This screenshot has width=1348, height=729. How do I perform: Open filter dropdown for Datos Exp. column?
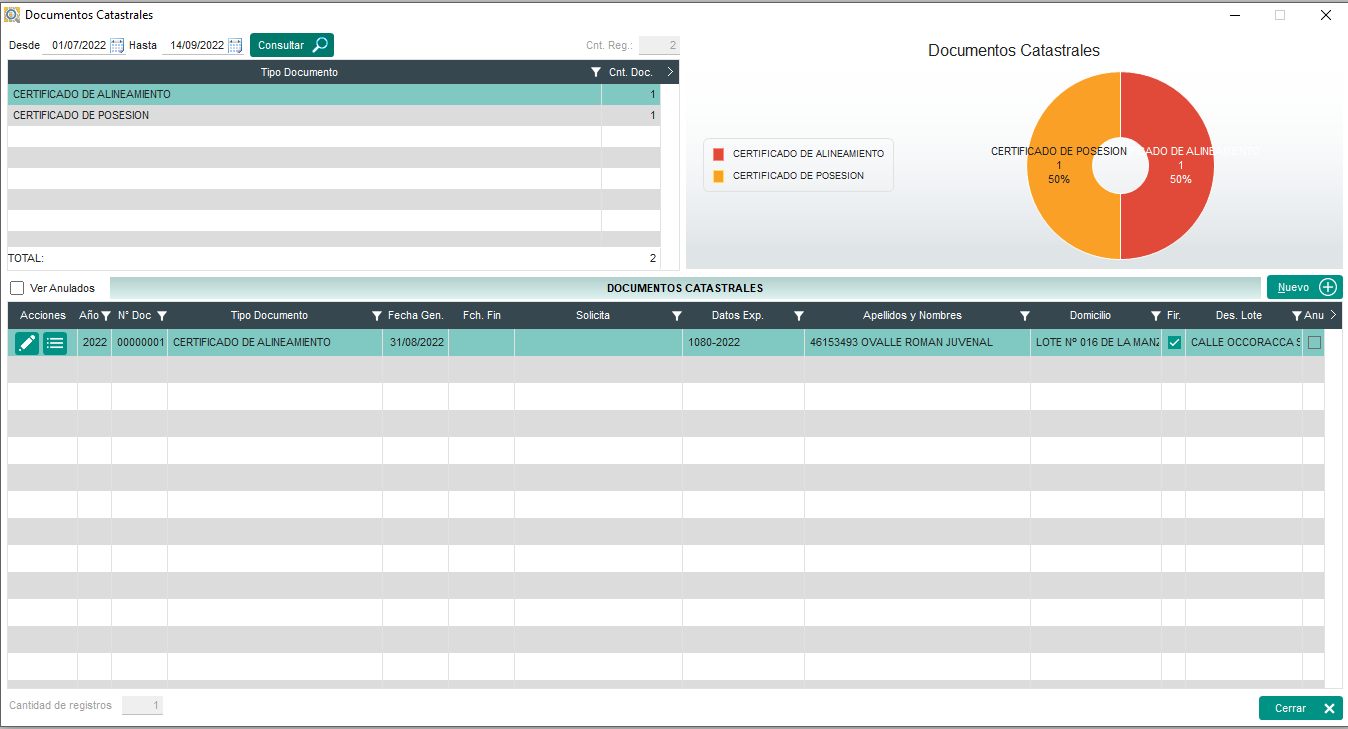point(799,316)
